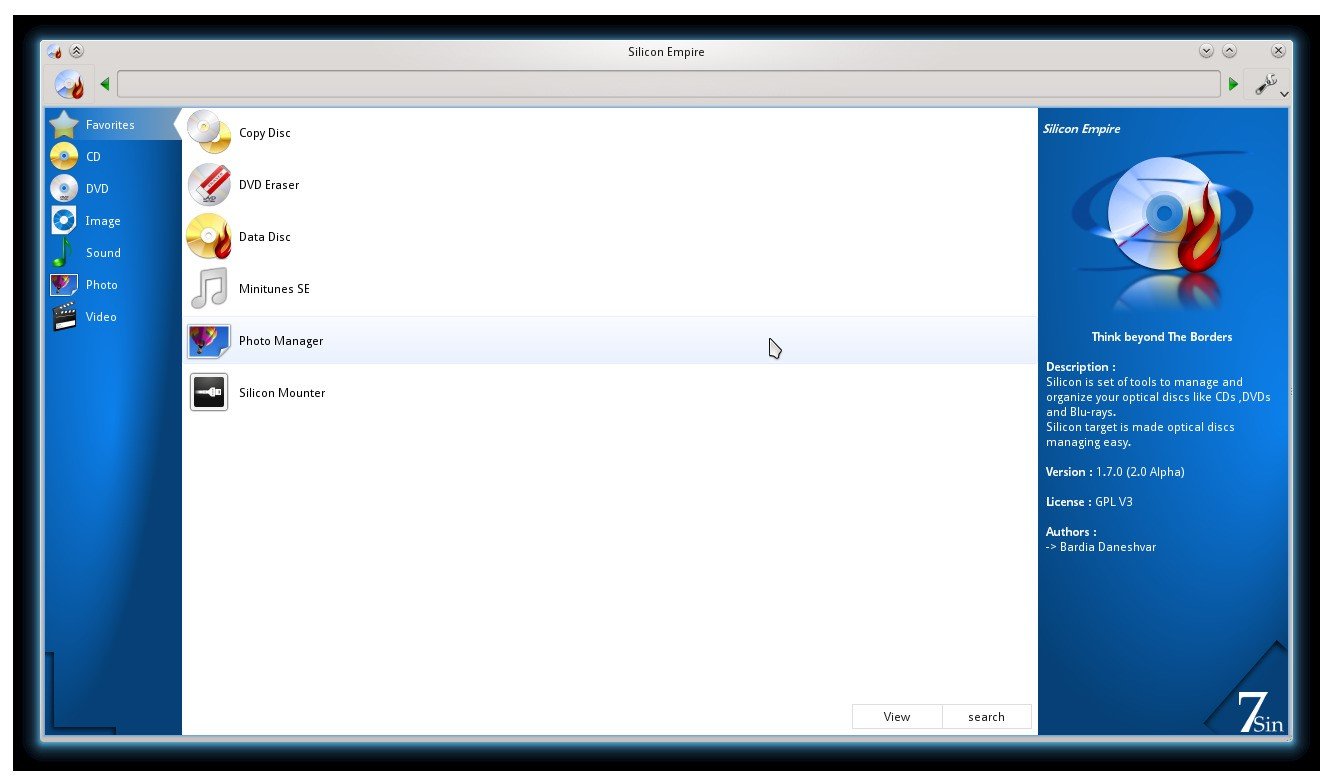Select the Silicon Mounter text
Viewport: 1333px width, 782px height.
(282, 393)
